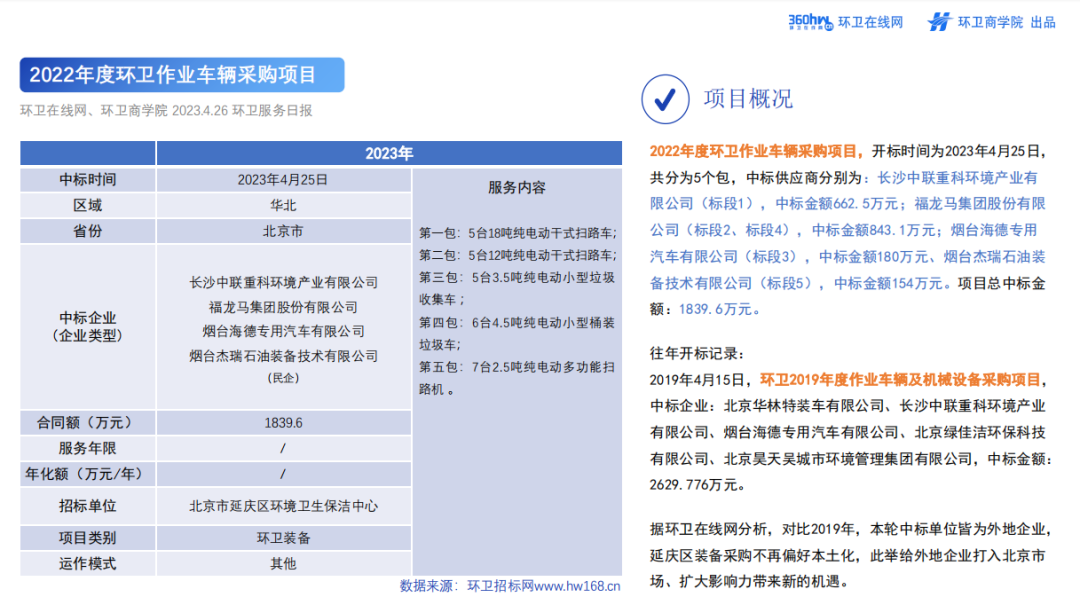Click the 中标金额154万元 blue text

coord(889,283)
